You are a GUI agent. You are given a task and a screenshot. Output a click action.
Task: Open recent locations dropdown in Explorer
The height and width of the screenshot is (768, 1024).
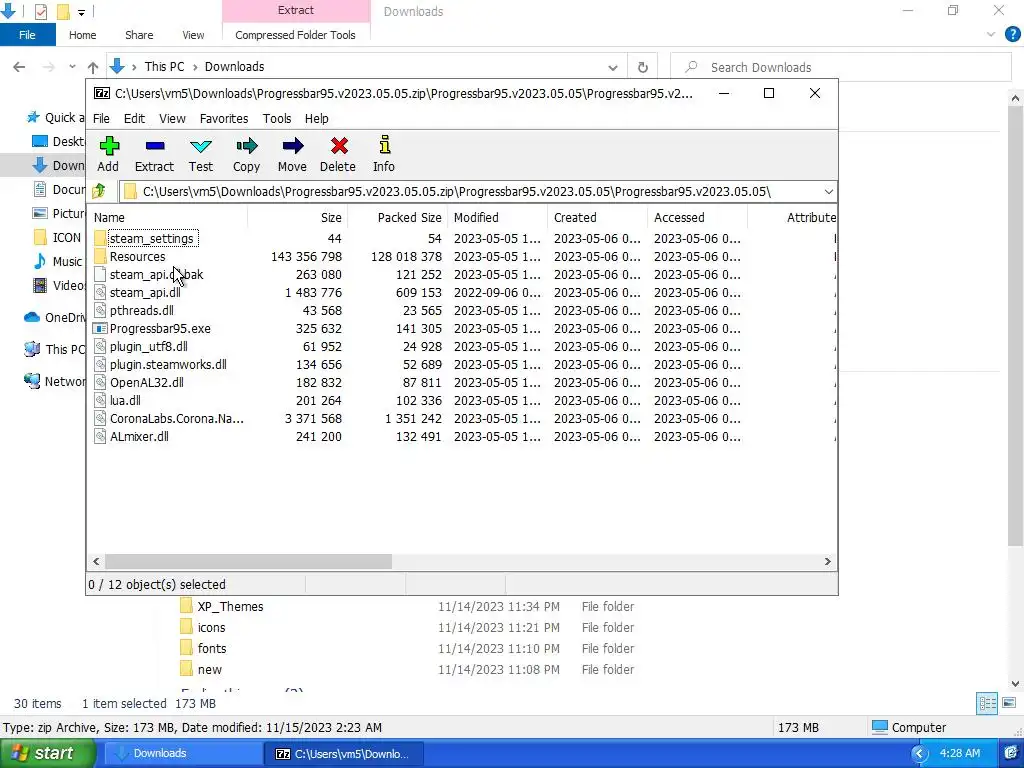[x=72, y=67]
